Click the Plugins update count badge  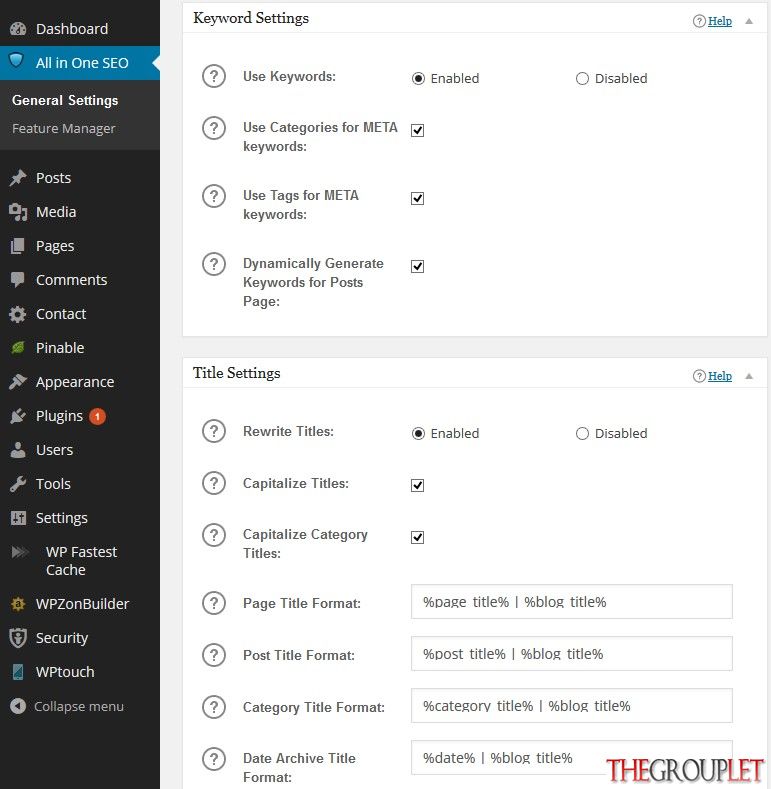coord(97,417)
